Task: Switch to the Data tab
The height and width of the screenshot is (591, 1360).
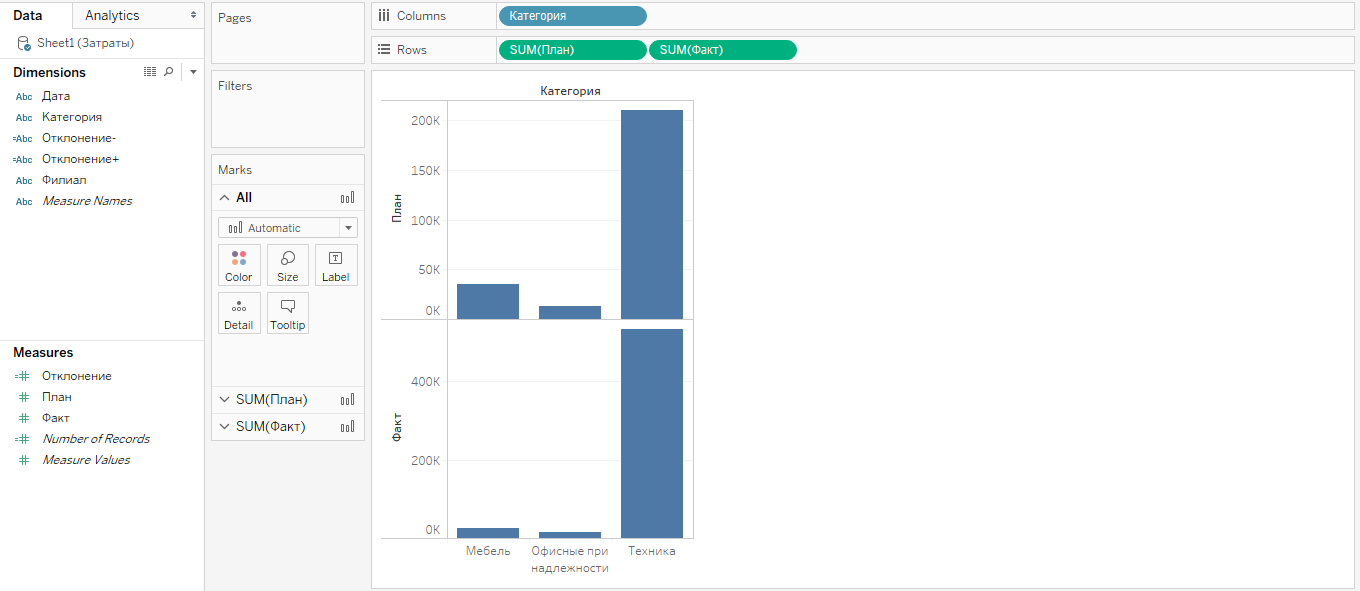Action: (27, 16)
